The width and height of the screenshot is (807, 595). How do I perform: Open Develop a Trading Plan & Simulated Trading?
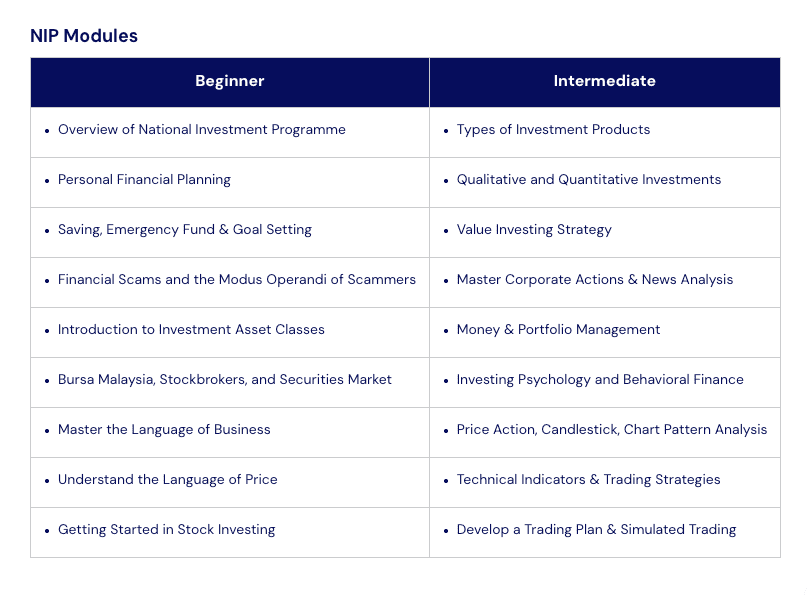(x=596, y=530)
